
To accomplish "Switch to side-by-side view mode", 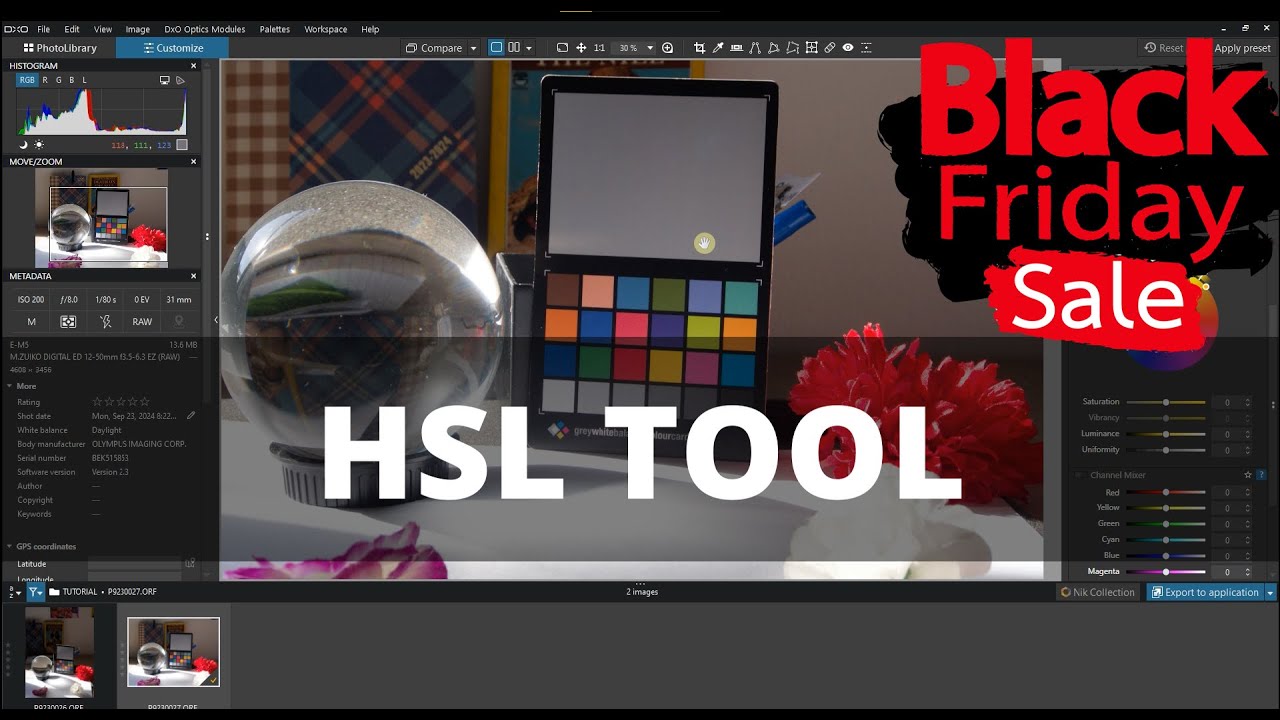I will pyautogui.click(x=514, y=48).
